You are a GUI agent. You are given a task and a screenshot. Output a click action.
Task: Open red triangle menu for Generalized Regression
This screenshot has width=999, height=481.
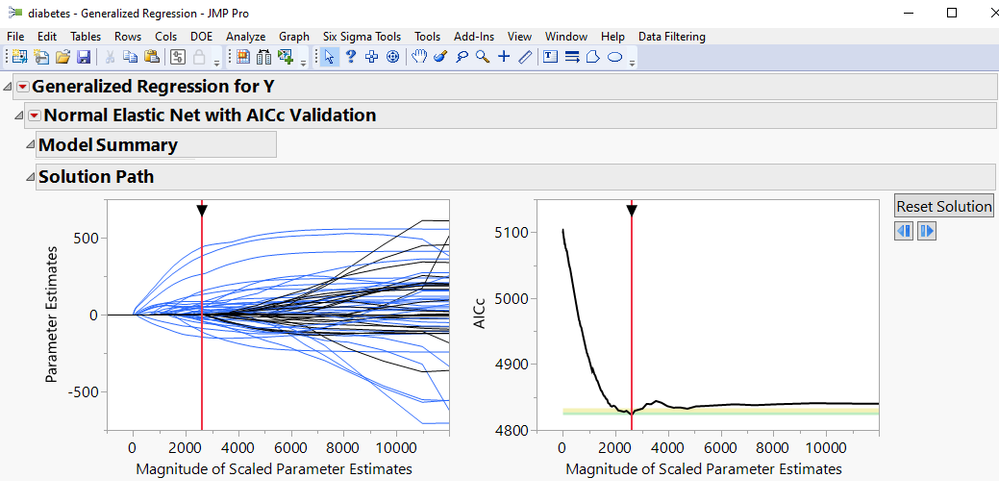[23, 87]
